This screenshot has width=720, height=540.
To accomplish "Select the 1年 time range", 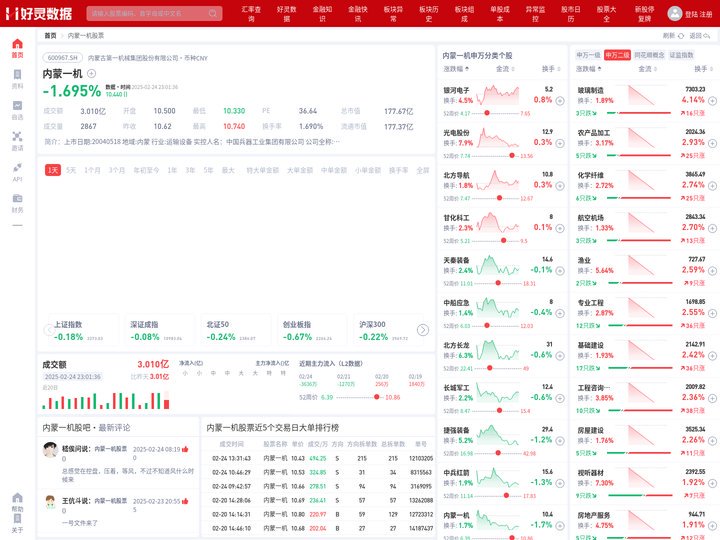I will (x=172, y=170).
